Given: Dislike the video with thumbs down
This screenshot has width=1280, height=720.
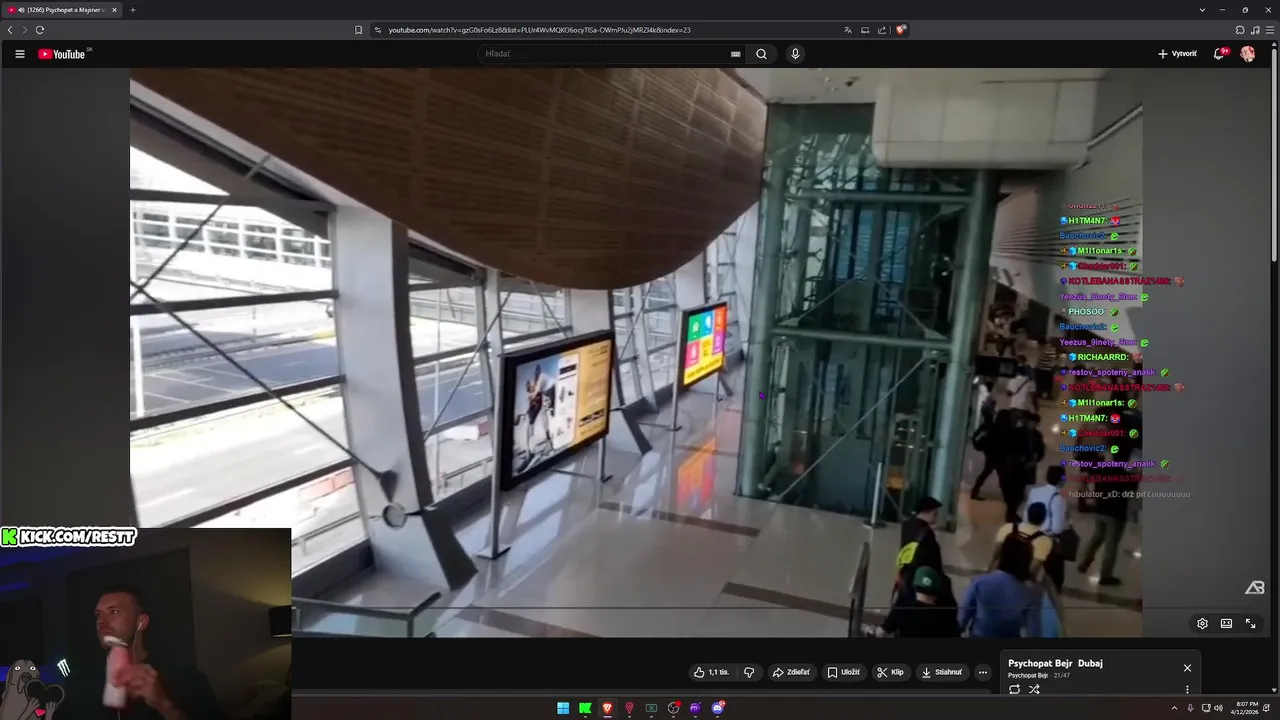Looking at the screenshot, I should (749, 672).
